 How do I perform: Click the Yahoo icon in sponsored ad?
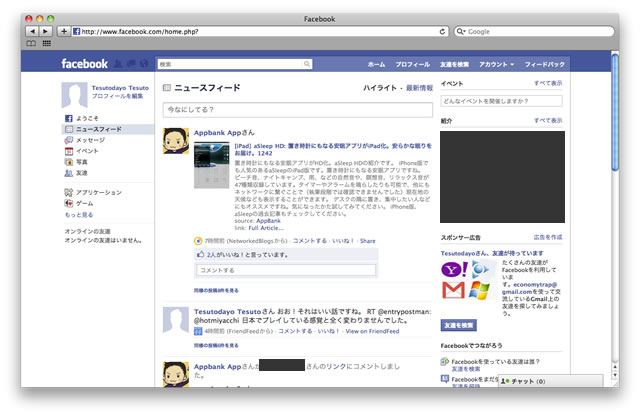(454, 269)
